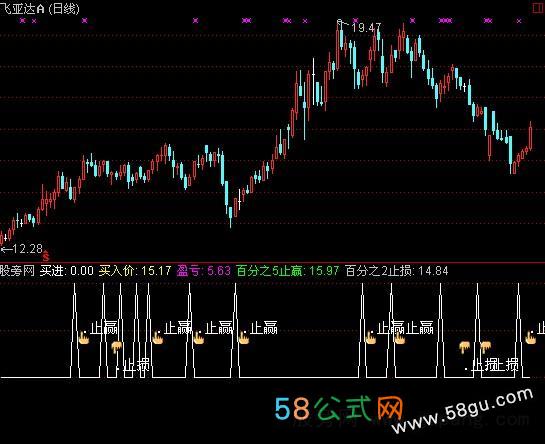Click the peak candlestick marked 19.47
The height and width of the screenshot is (444, 545).
click(337, 45)
